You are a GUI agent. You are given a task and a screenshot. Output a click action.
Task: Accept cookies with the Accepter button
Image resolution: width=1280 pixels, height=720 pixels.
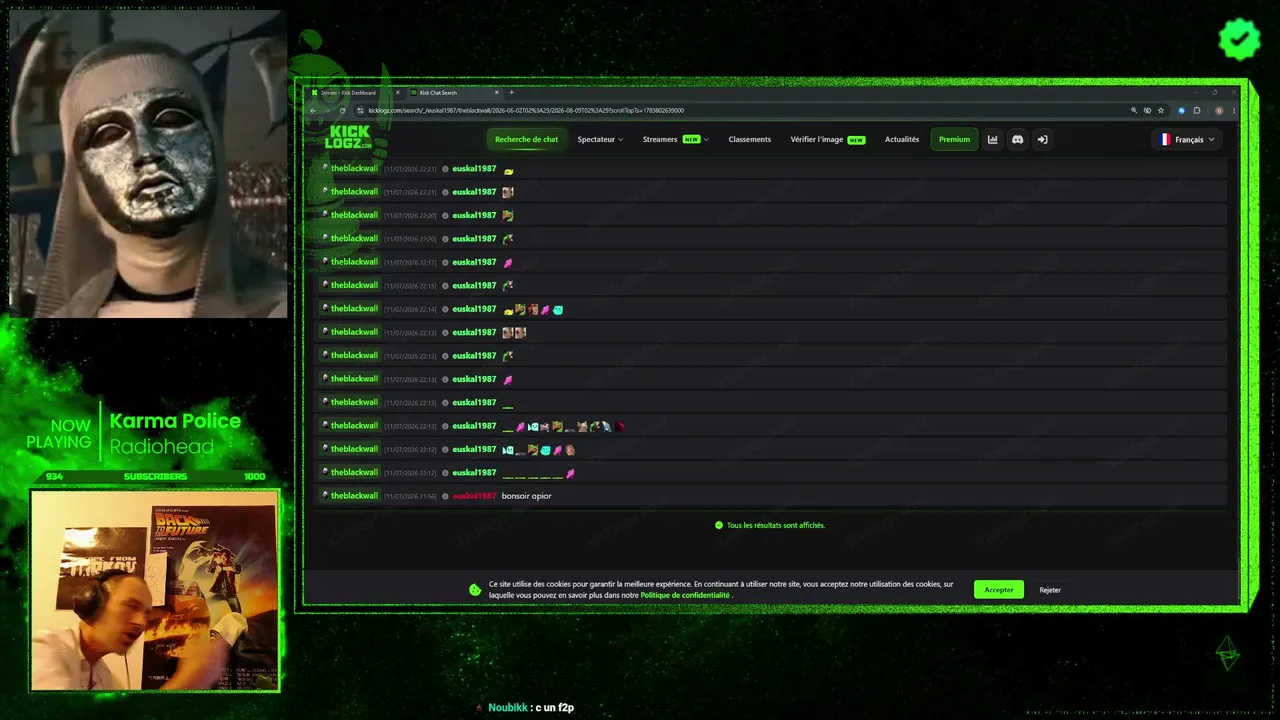[999, 590]
